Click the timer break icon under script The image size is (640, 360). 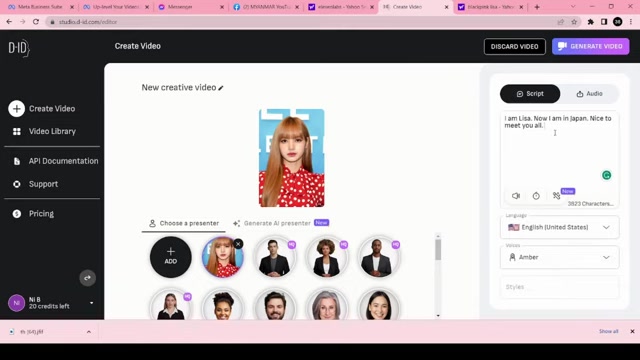click(x=536, y=196)
